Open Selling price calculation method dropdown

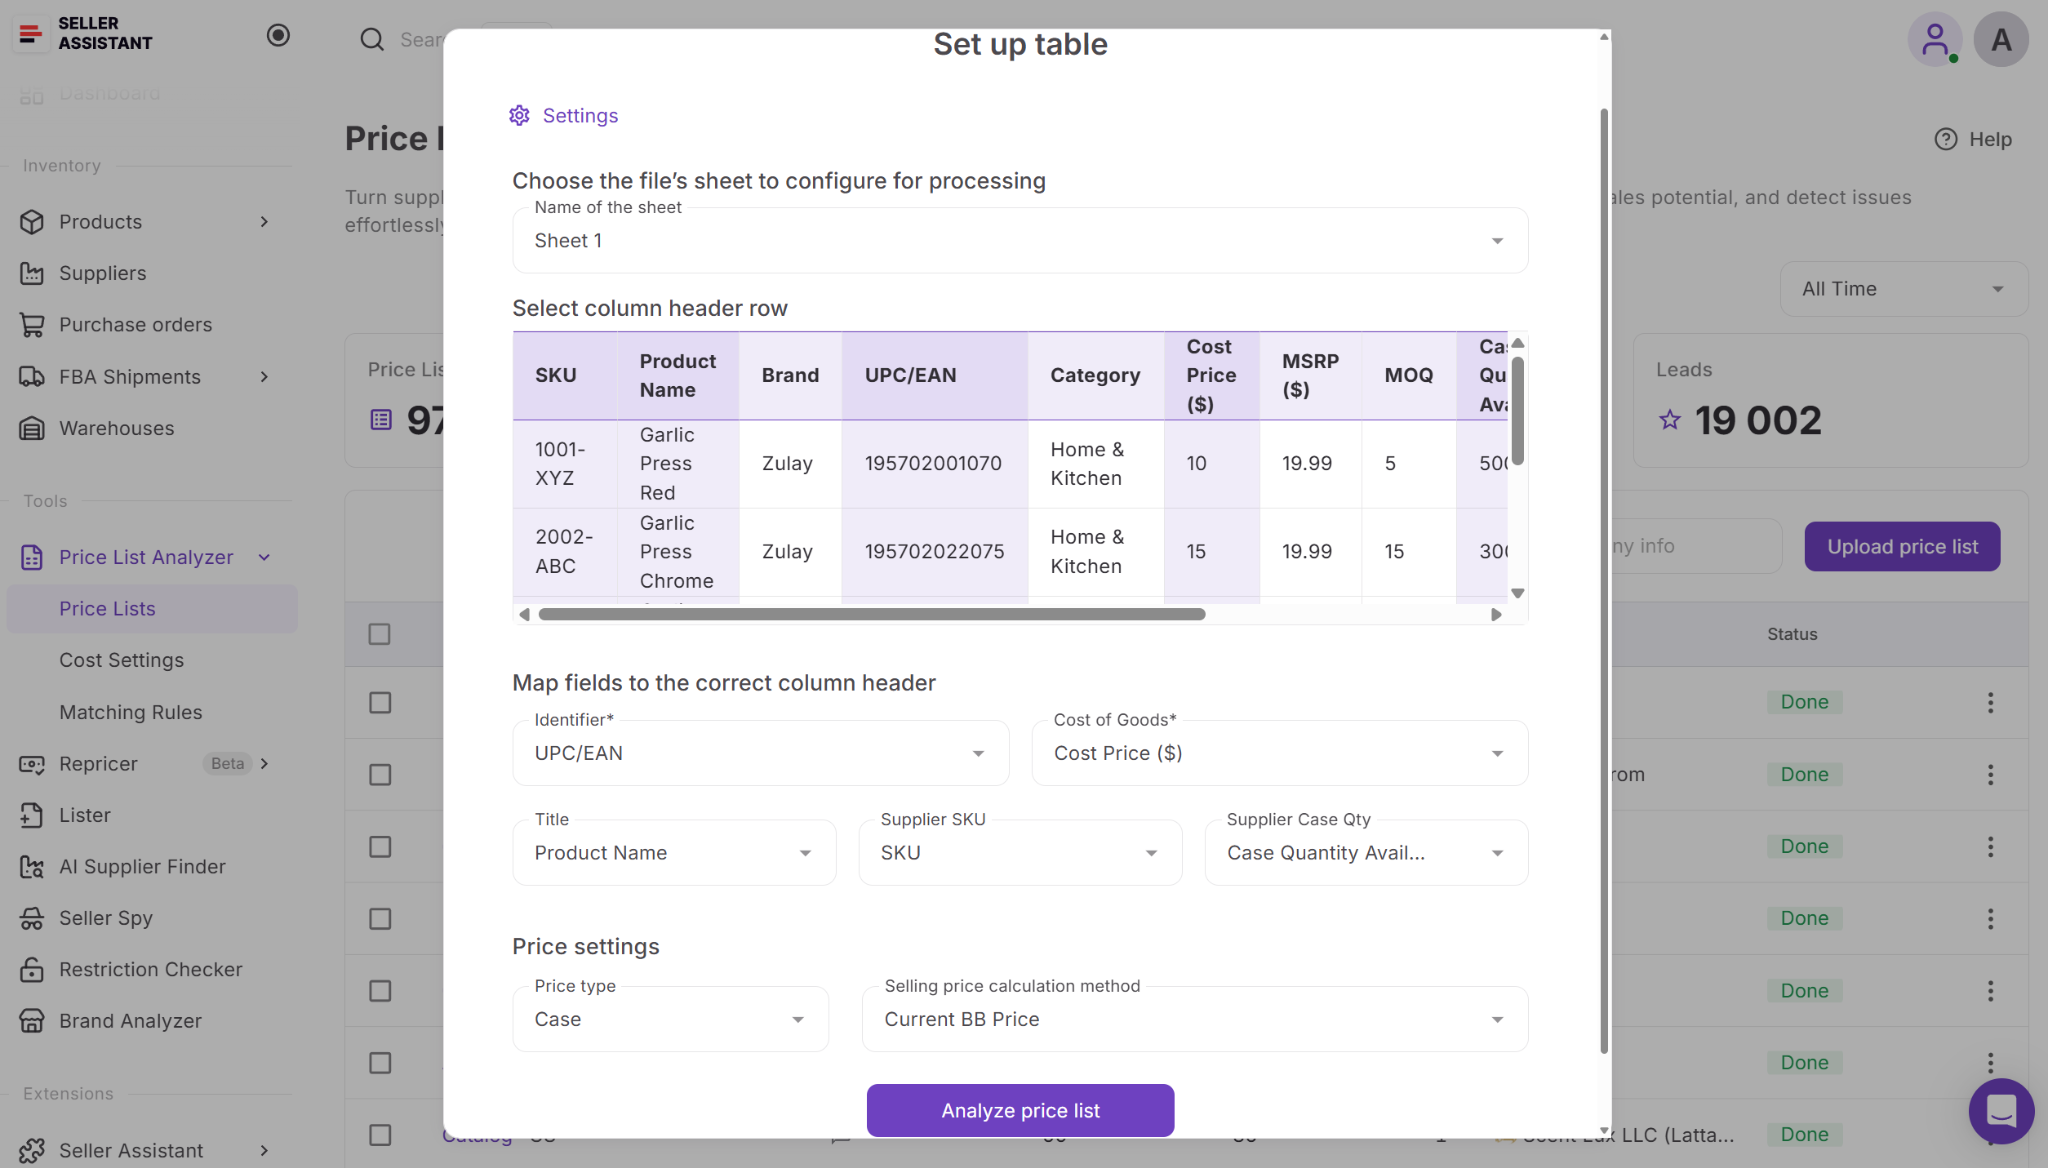1195,1019
